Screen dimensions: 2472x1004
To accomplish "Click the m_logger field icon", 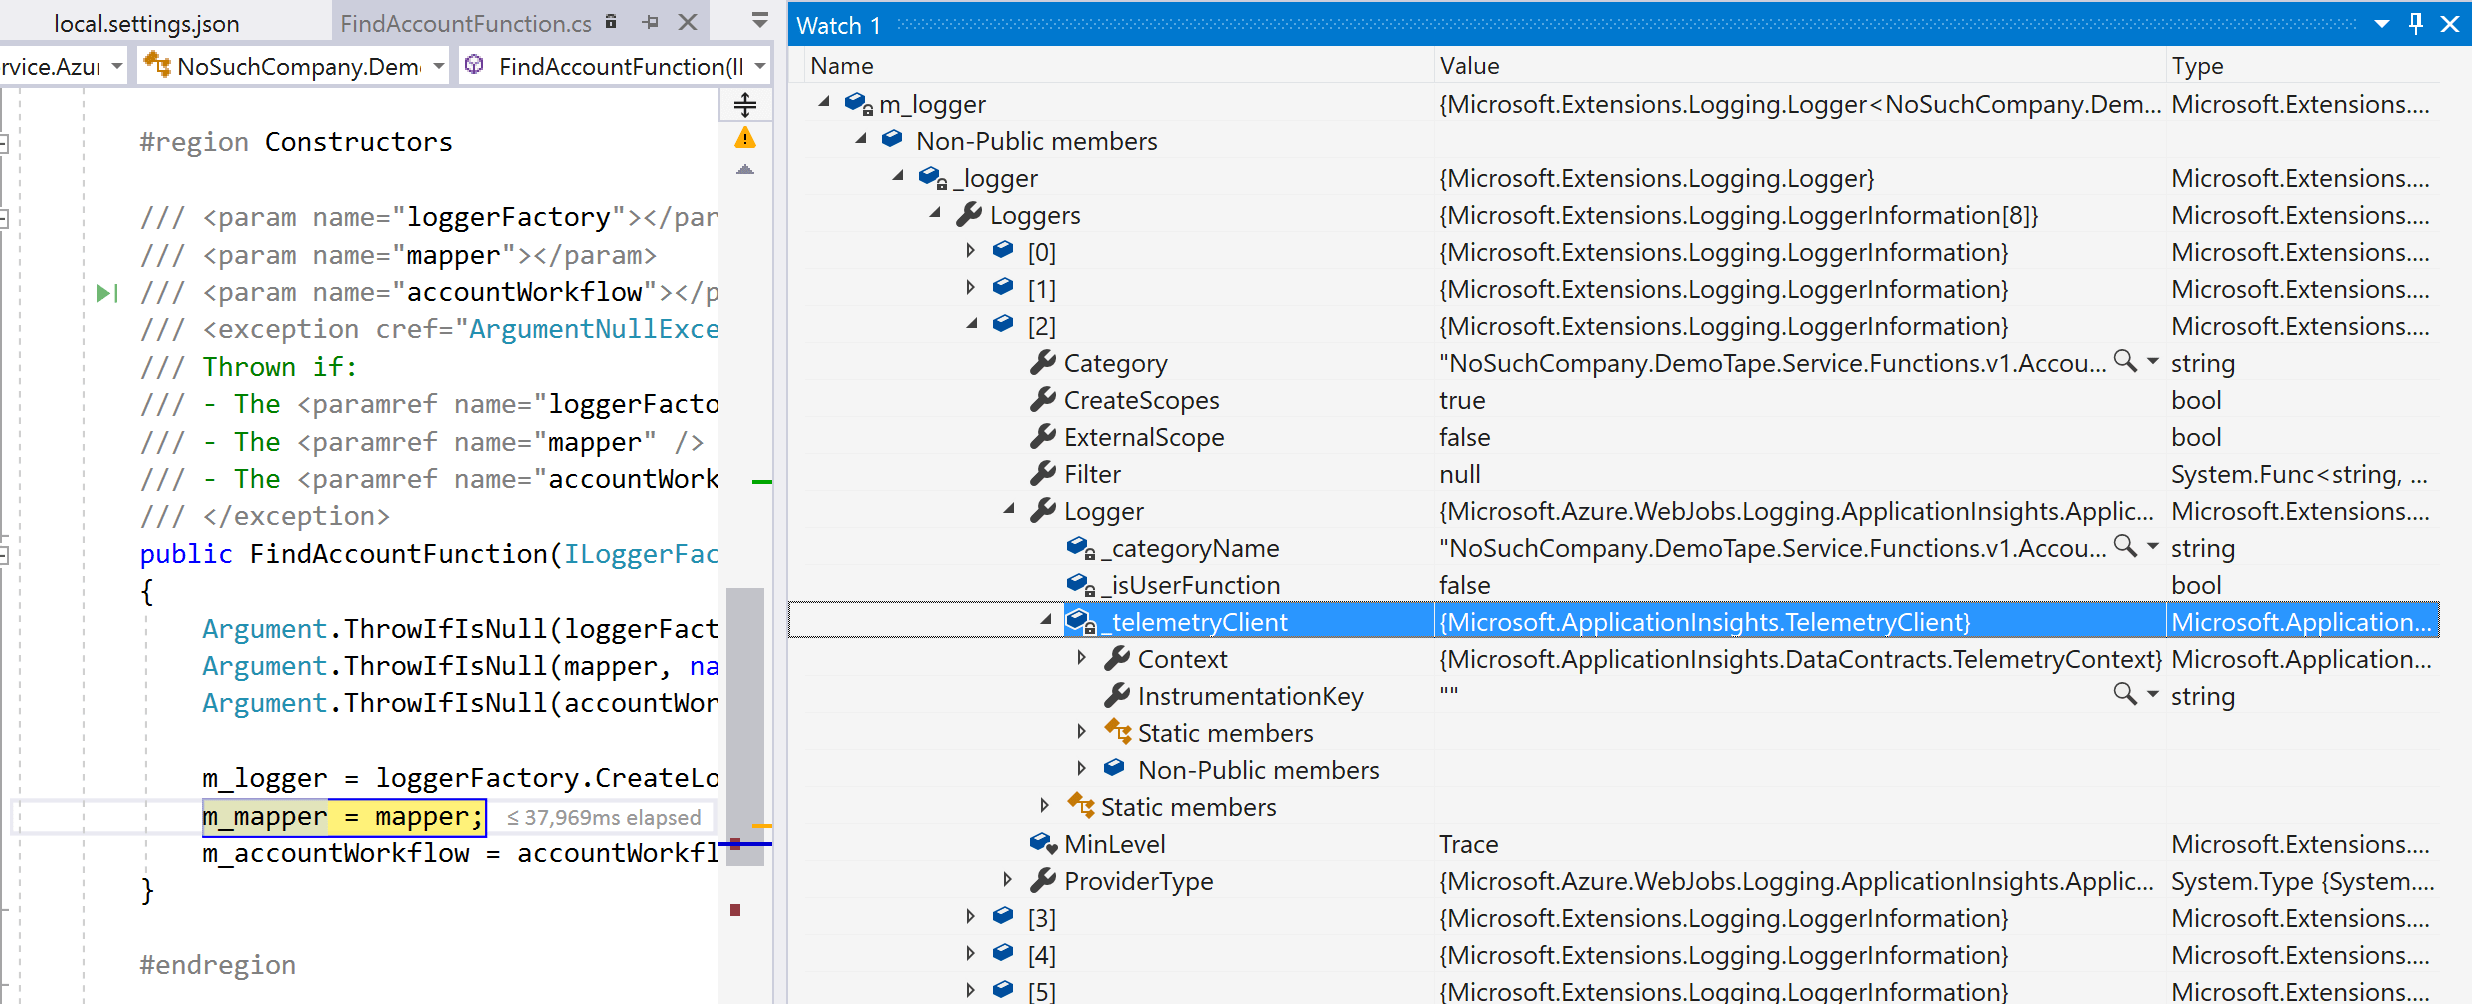I will tap(858, 103).
